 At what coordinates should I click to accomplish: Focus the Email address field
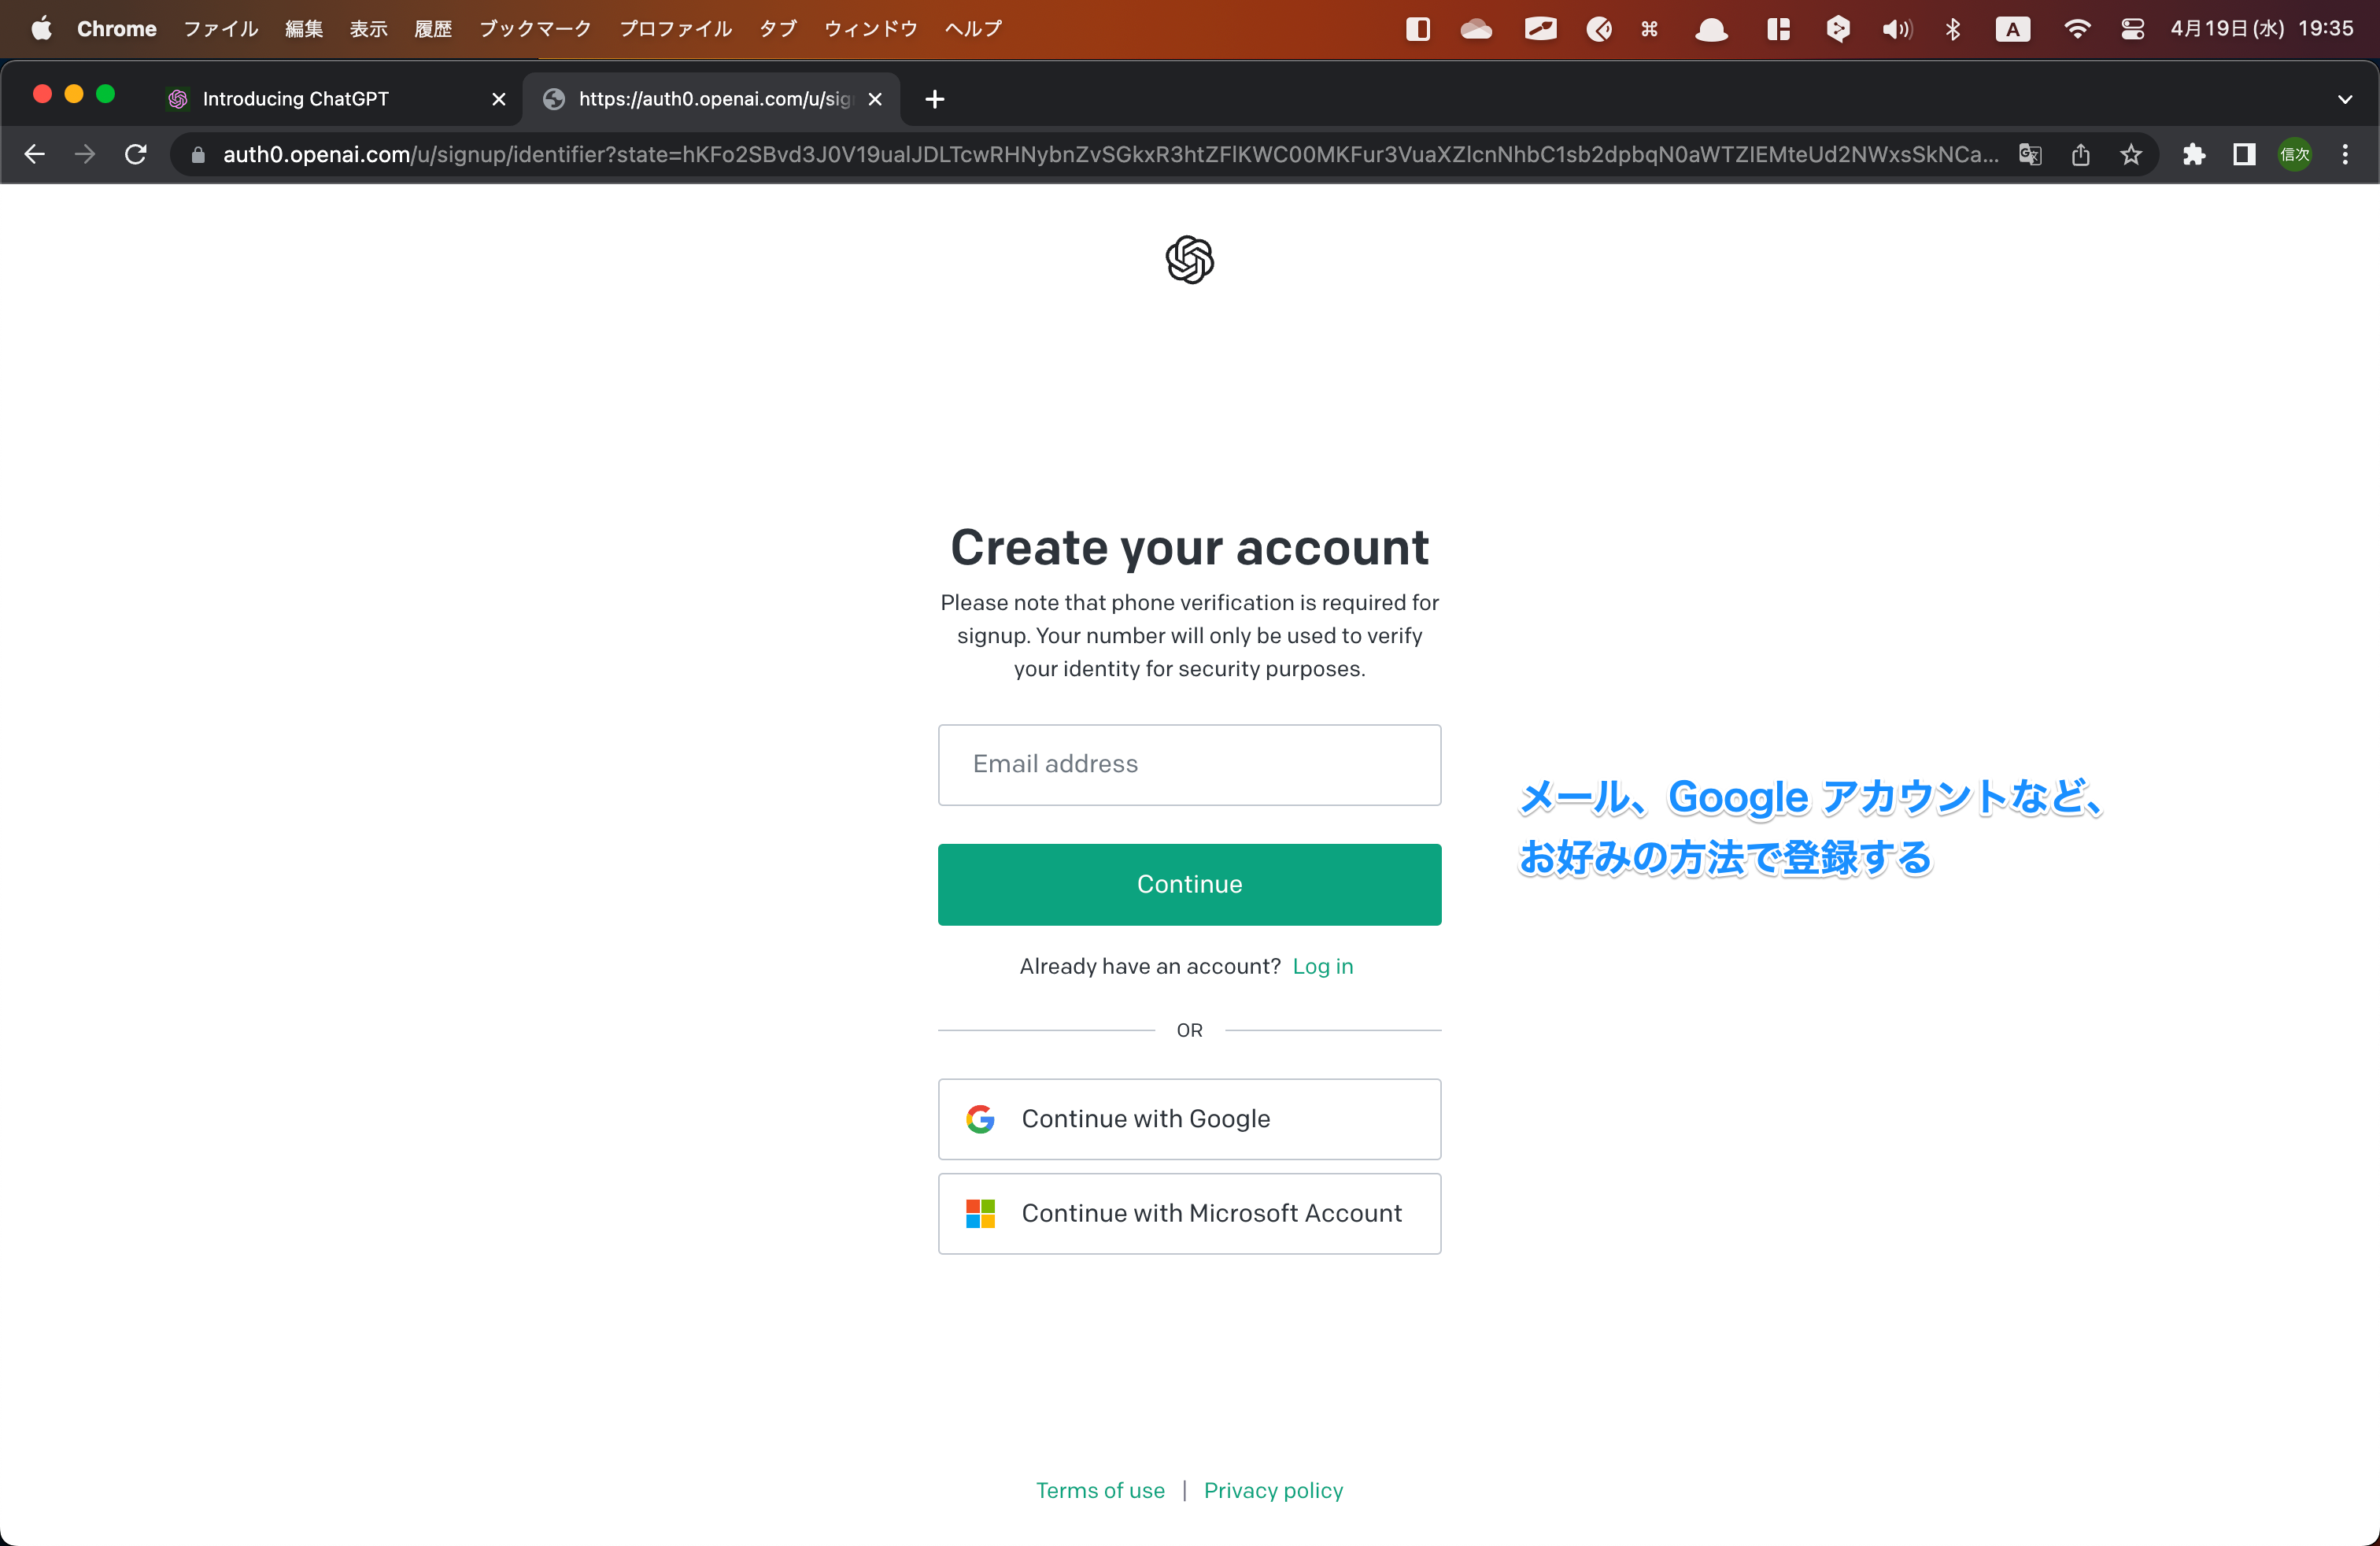click(x=1189, y=764)
